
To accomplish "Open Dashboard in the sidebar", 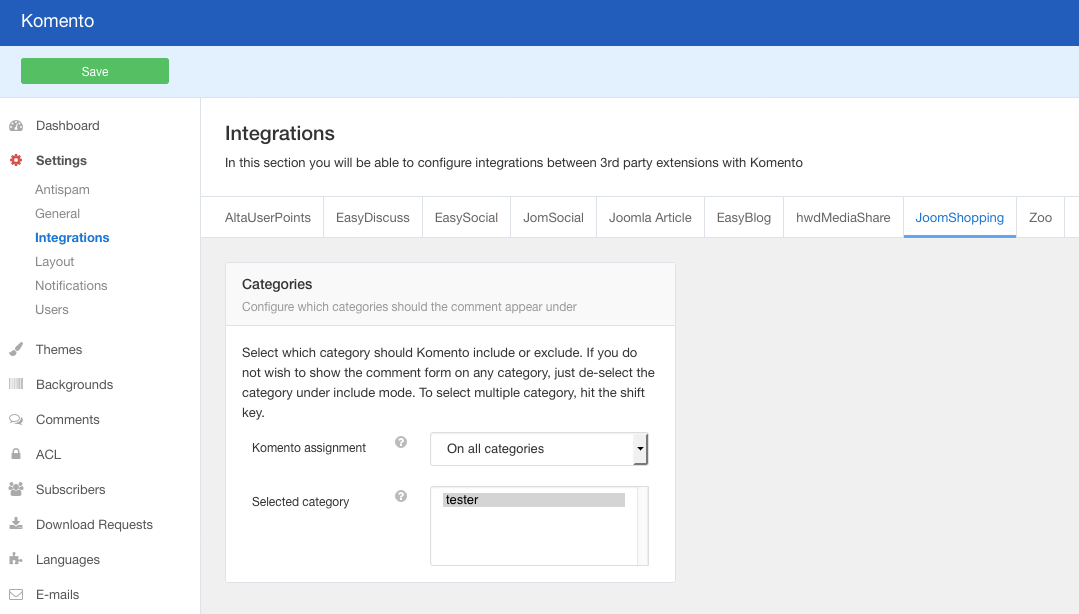I will [67, 126].
